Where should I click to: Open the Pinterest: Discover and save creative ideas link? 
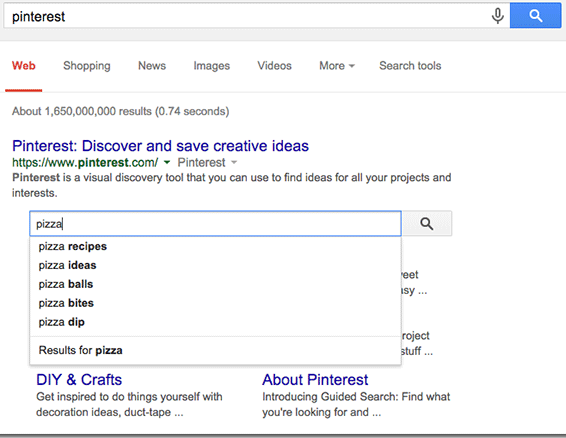click(x=161, y=146)
